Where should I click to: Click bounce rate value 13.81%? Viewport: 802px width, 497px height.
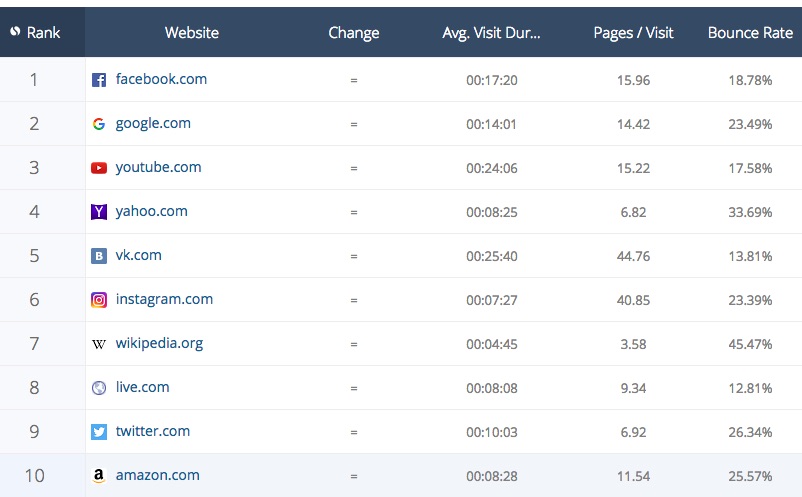click(x=750, y=256)
